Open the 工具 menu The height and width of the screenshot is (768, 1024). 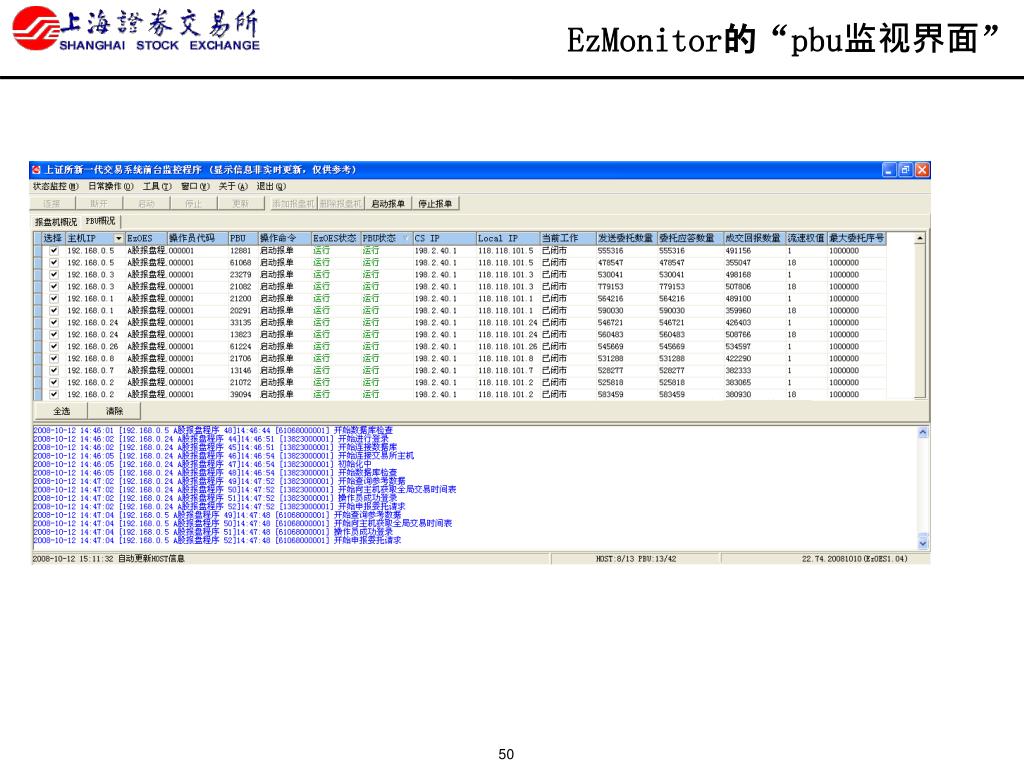pyautogui.click(x=157, y=187)
